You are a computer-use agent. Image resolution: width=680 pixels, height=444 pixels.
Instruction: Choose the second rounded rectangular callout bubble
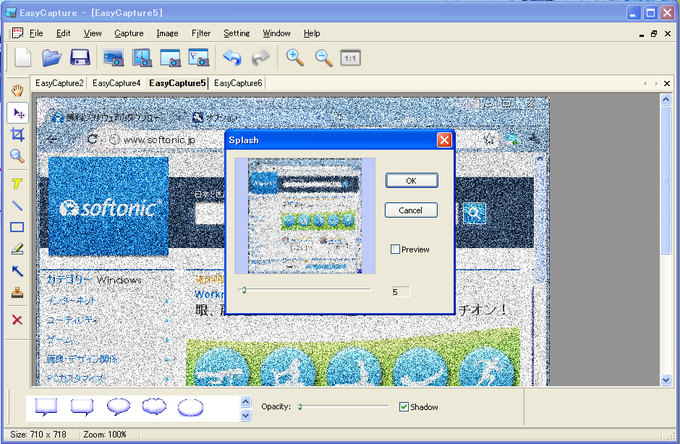tap(82, 408)
